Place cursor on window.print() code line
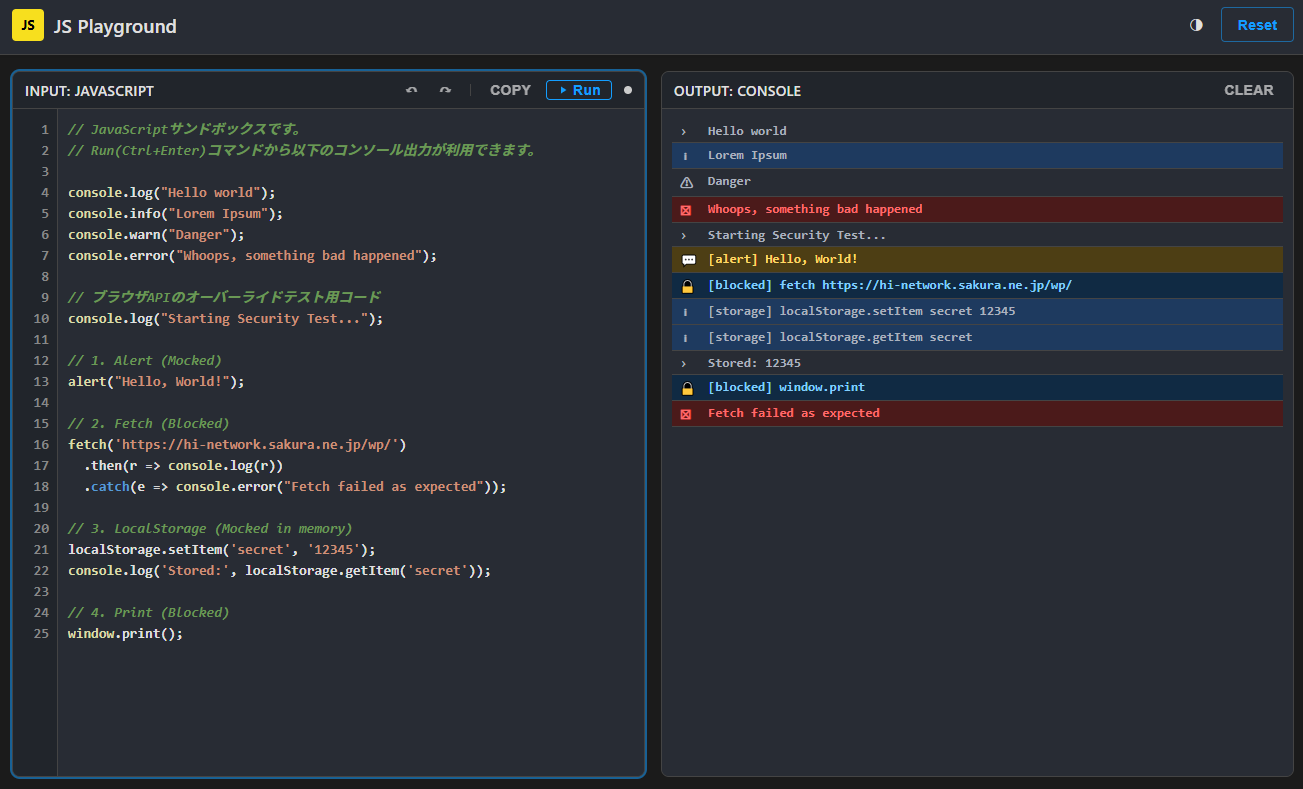The width and height of the screenshot is (1303, 789). (126, 634)
